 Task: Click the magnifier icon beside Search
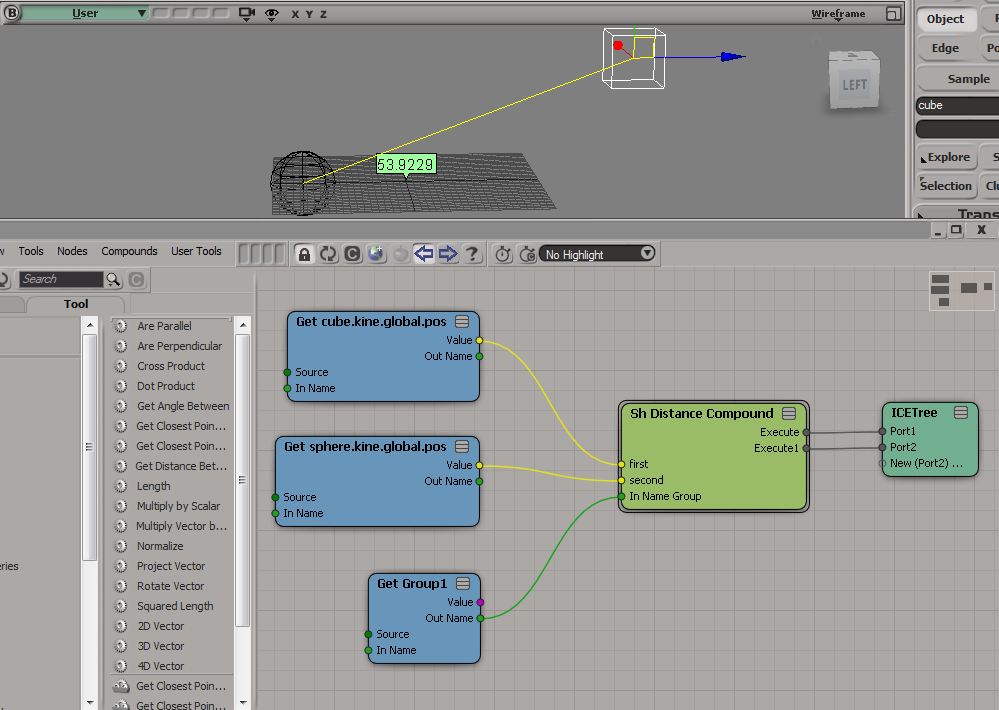(x=114, y=279)
